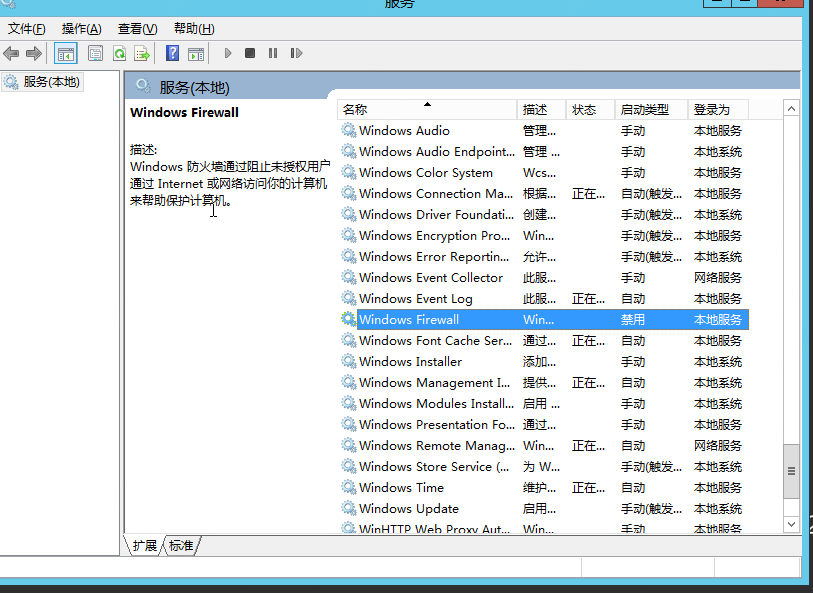813x593 pixels.
Task: Click the vertical scrollbar thumb
Action: [791, 471]
